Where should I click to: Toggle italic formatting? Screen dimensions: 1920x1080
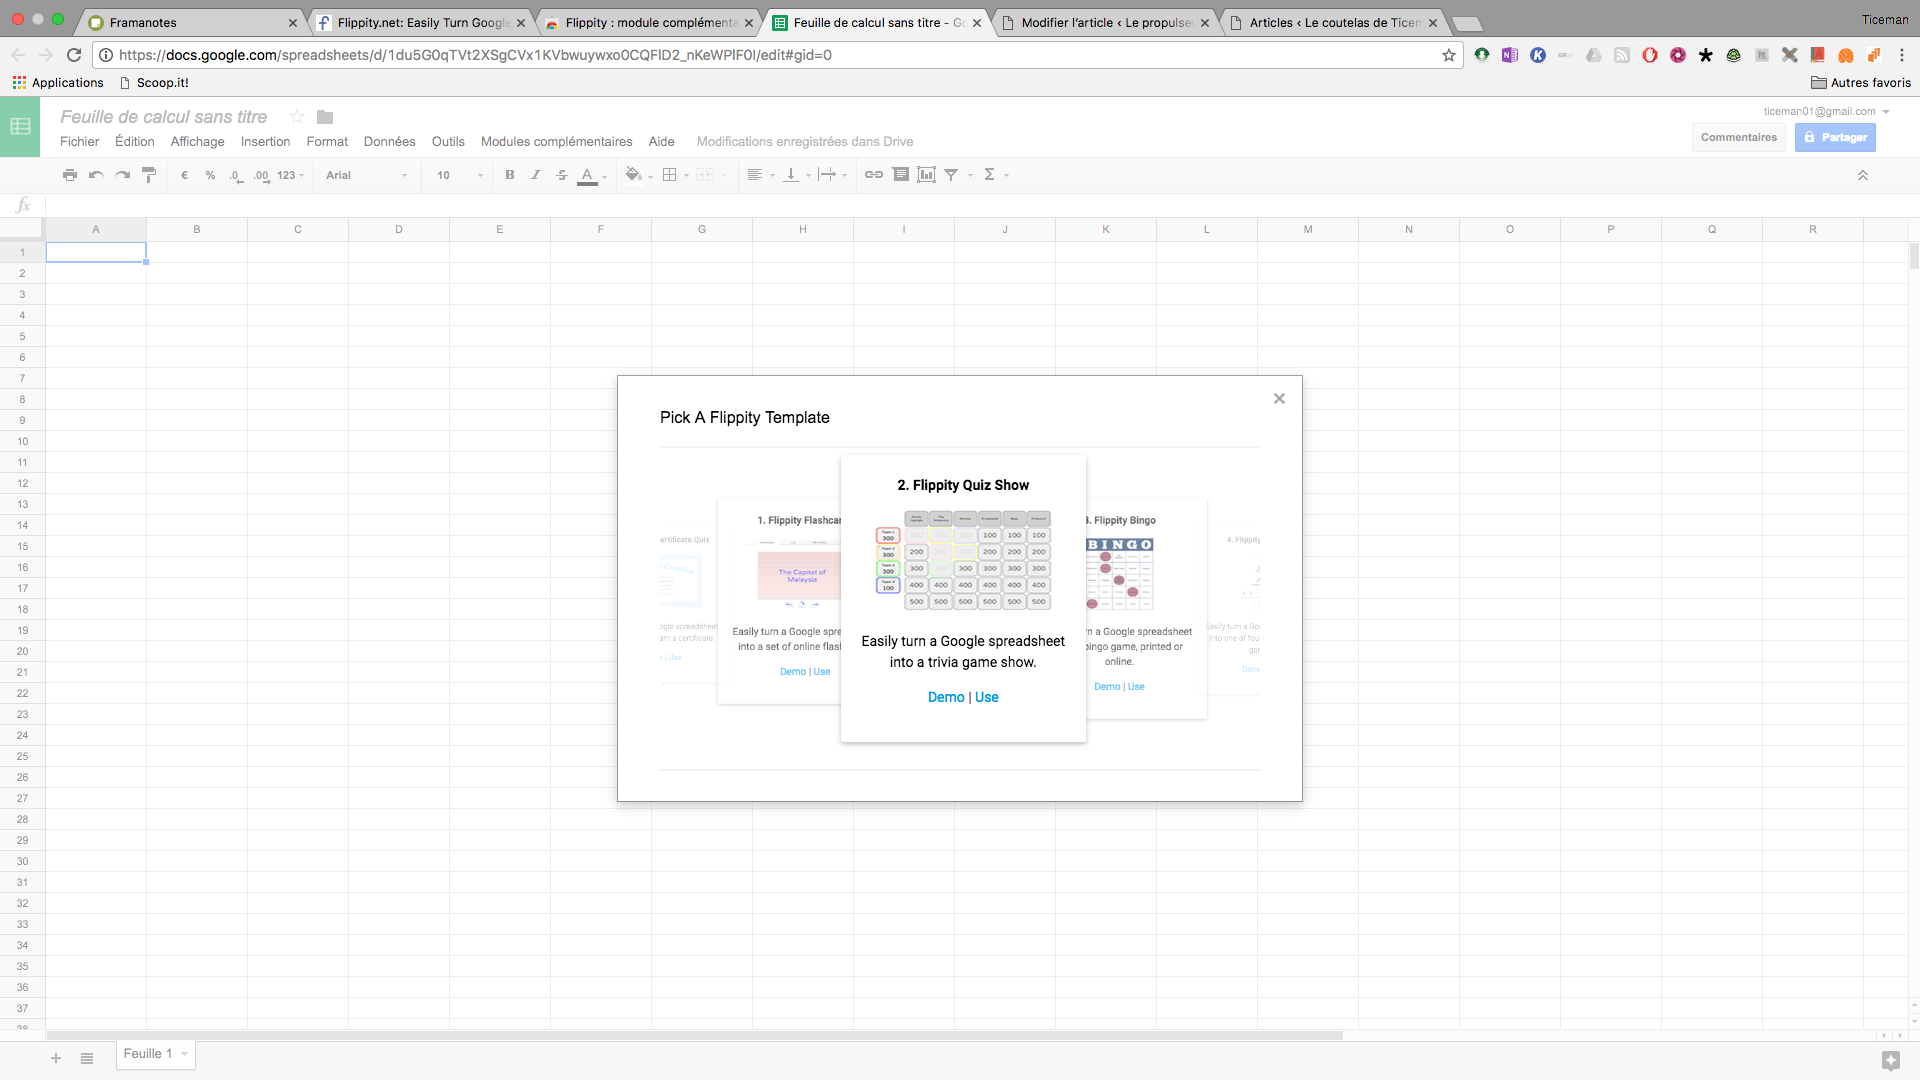coord(536,175)
